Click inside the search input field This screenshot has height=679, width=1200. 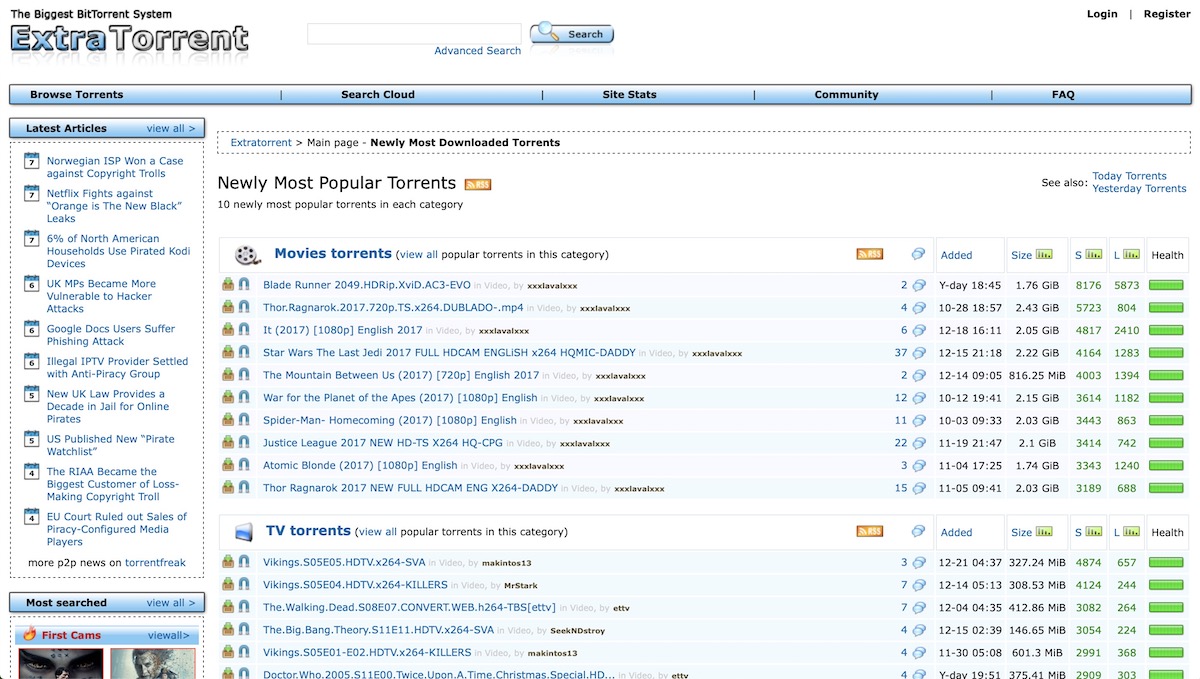pos(413,33)
